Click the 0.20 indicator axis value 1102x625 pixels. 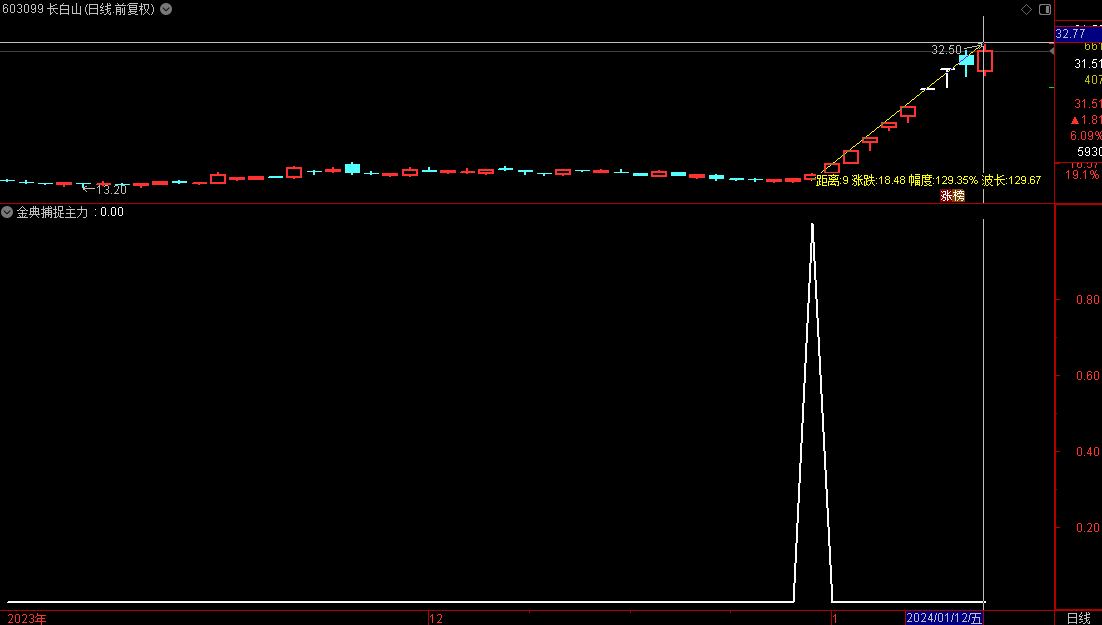tap(1087, 527)
